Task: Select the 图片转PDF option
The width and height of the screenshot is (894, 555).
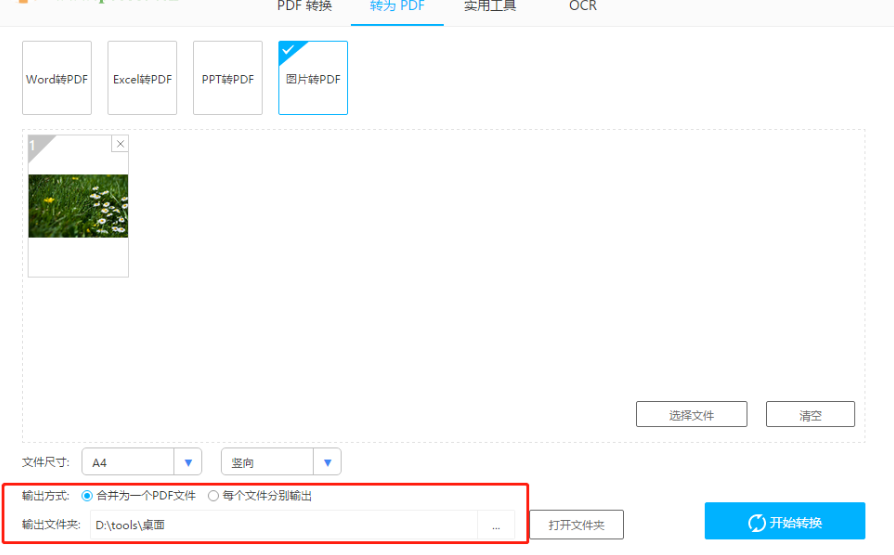Action: 313,78
